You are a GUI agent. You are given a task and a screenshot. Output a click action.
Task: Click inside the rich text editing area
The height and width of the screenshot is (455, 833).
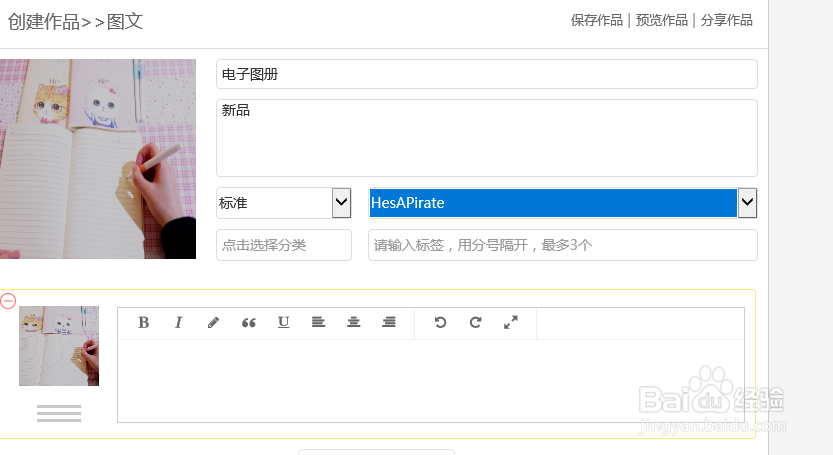[431, 381]
